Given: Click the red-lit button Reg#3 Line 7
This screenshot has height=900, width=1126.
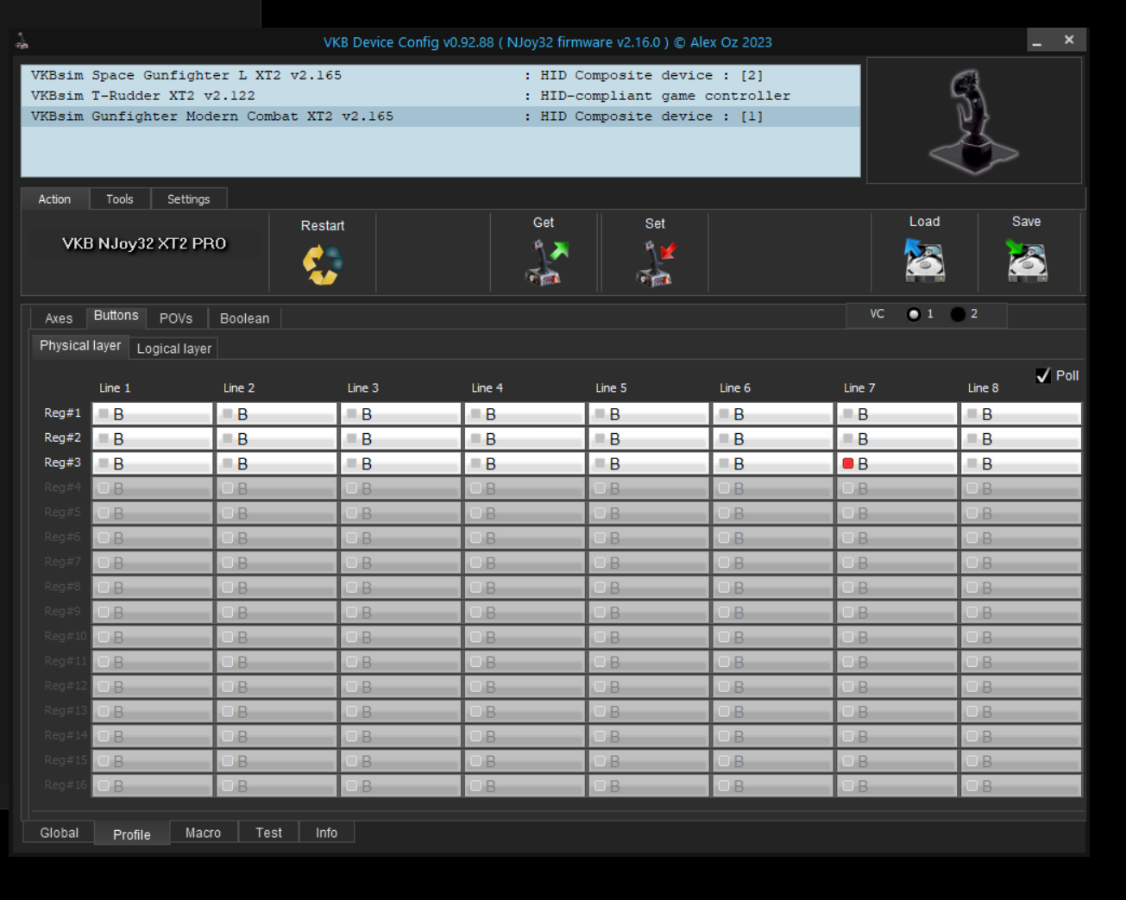Looking at the screenshot, I should (896, 463).
